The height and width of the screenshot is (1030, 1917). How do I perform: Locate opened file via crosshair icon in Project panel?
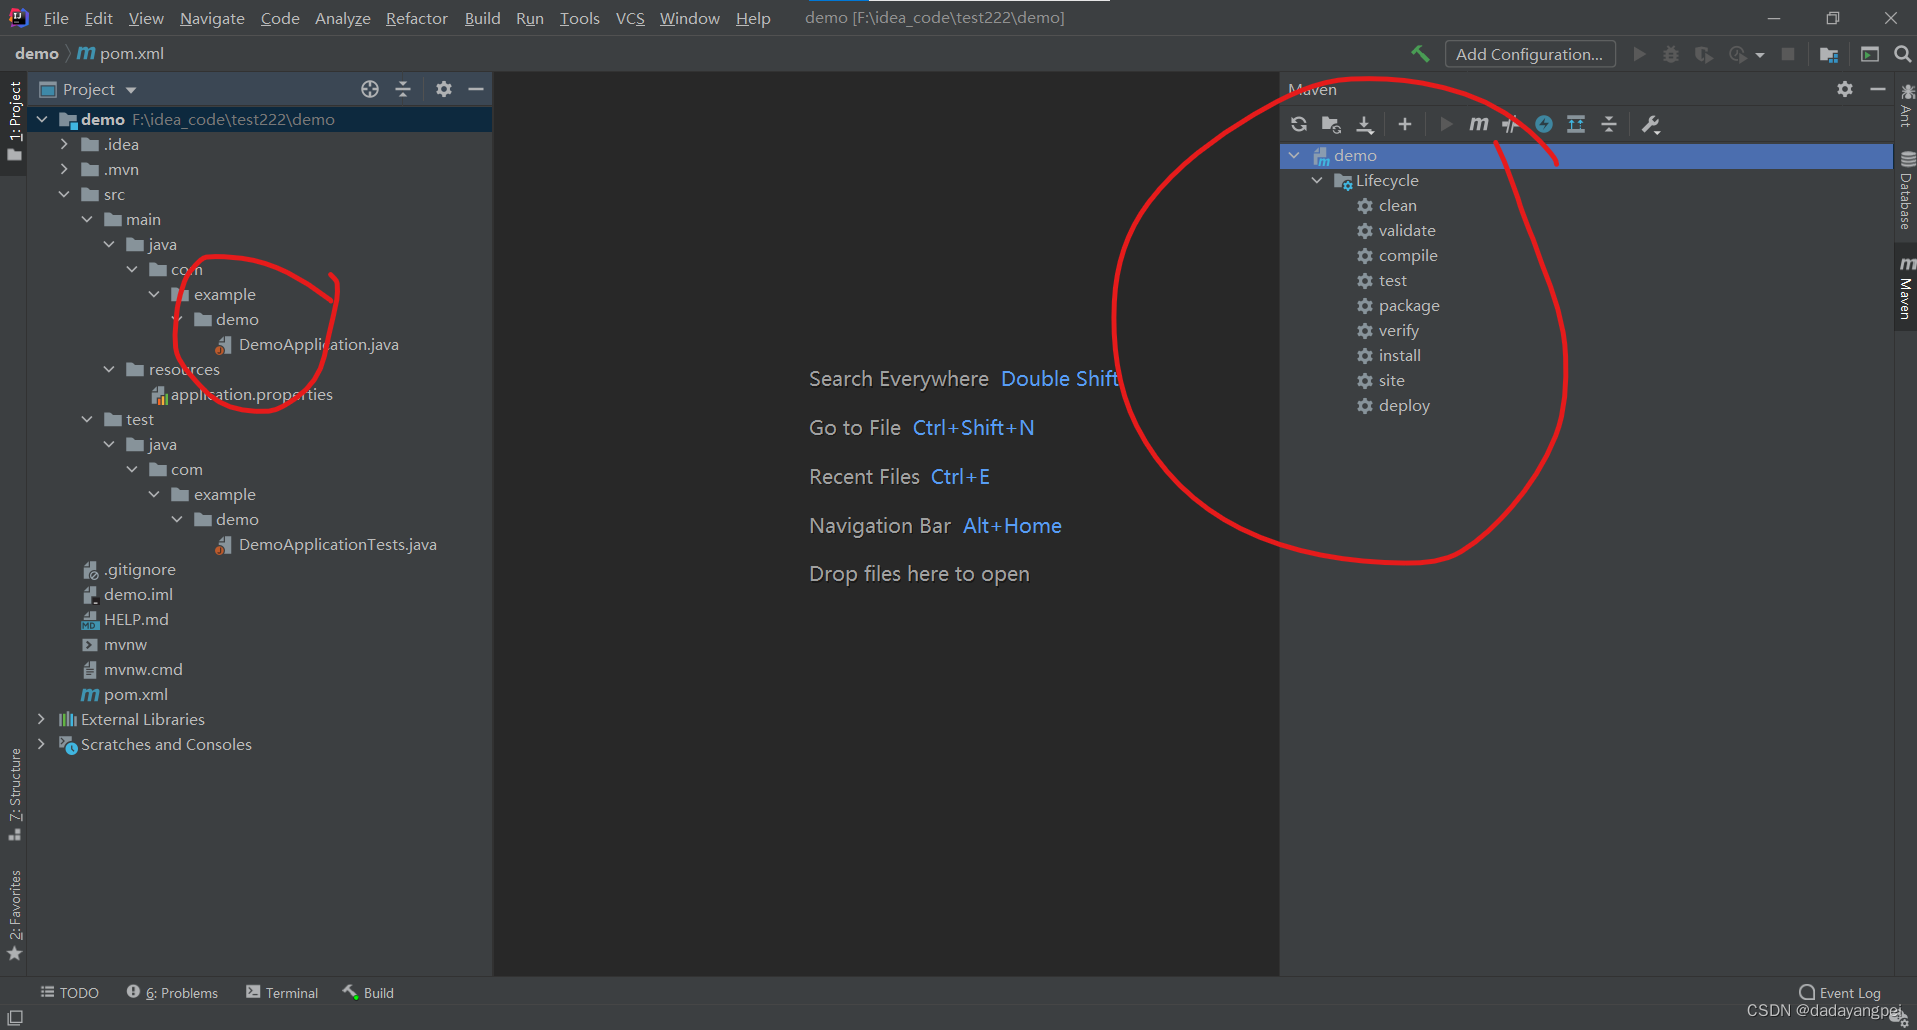[x=370, y=89]
